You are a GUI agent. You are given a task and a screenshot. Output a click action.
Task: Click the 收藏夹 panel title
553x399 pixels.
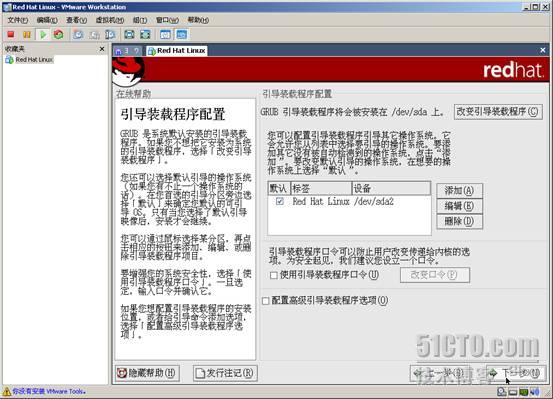tap(15, 49)
